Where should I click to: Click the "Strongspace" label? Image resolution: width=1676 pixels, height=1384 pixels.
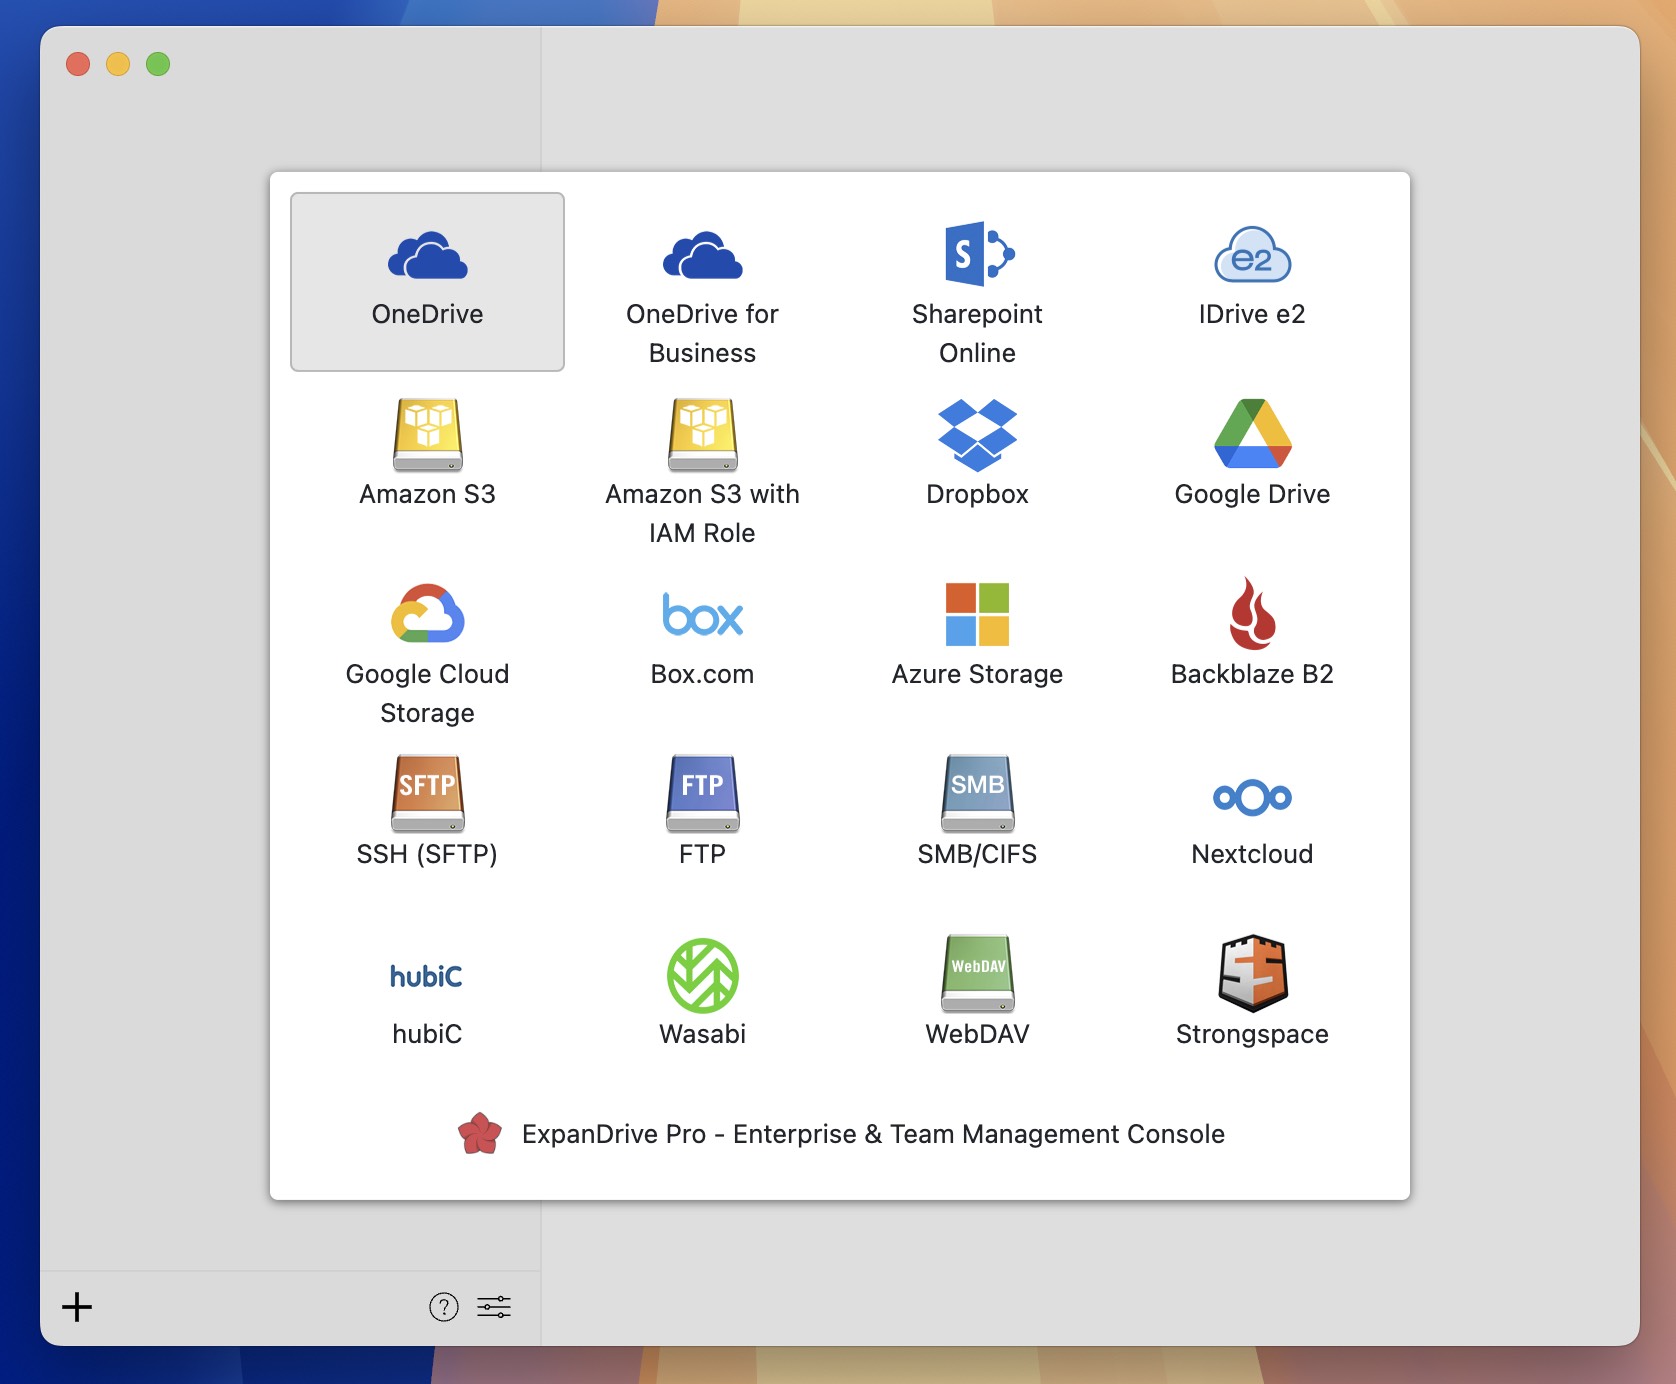tap(1252, 1034)
